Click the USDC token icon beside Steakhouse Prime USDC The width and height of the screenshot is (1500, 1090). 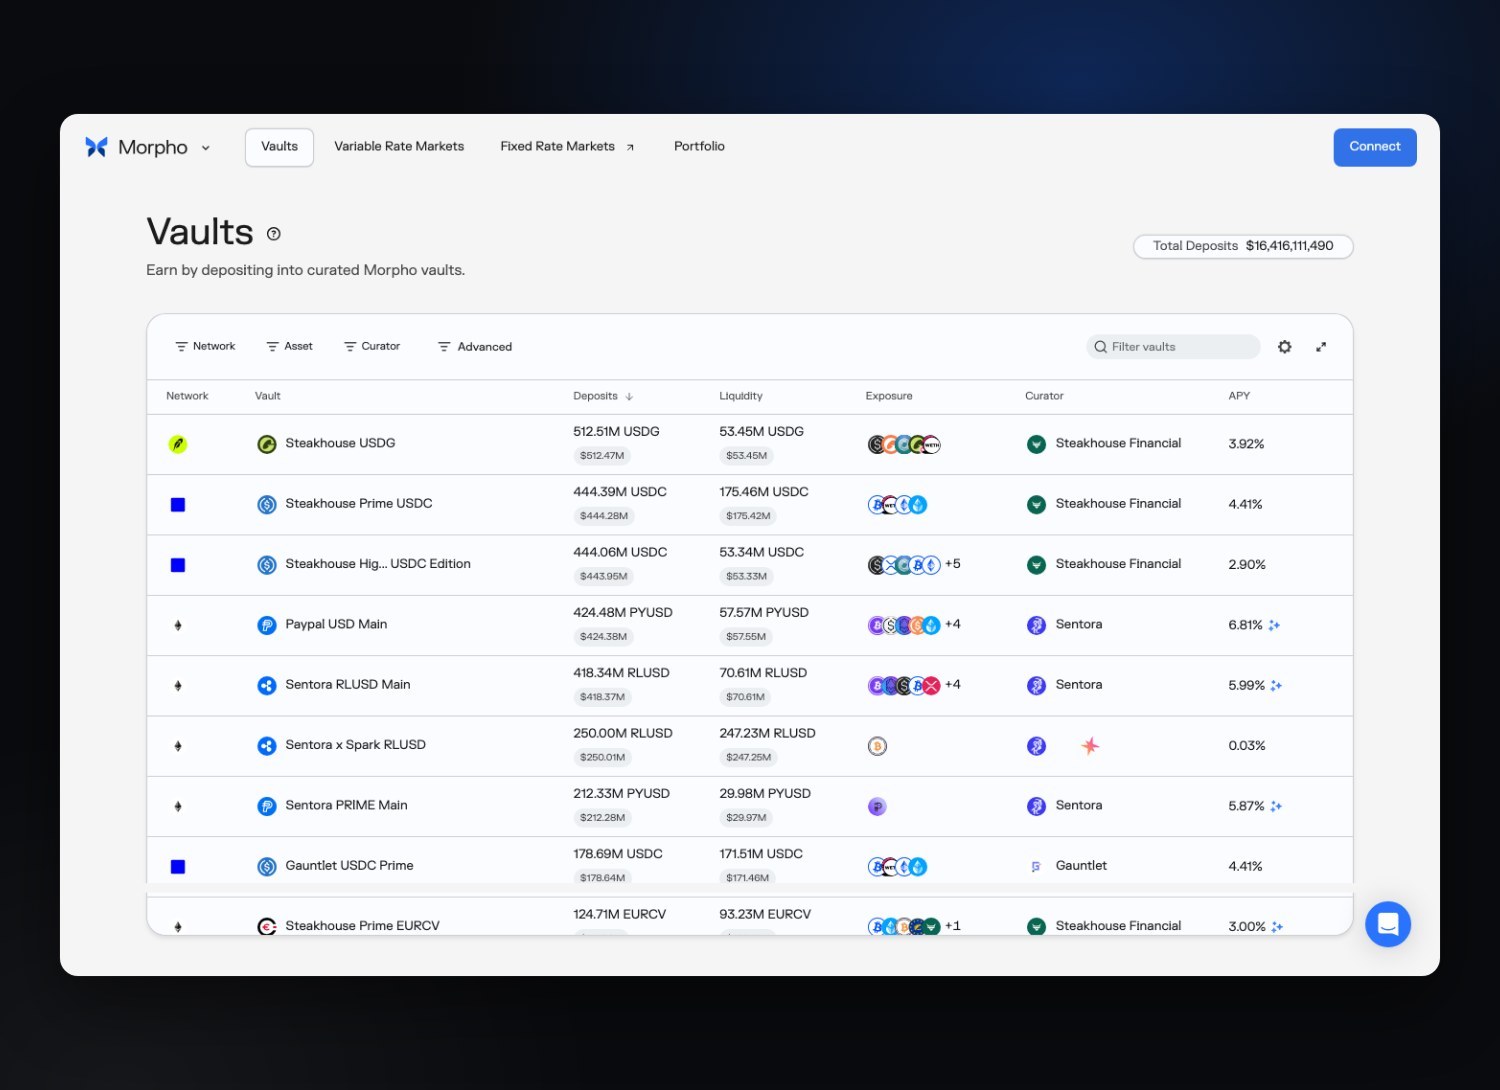[x=267, y=505]
